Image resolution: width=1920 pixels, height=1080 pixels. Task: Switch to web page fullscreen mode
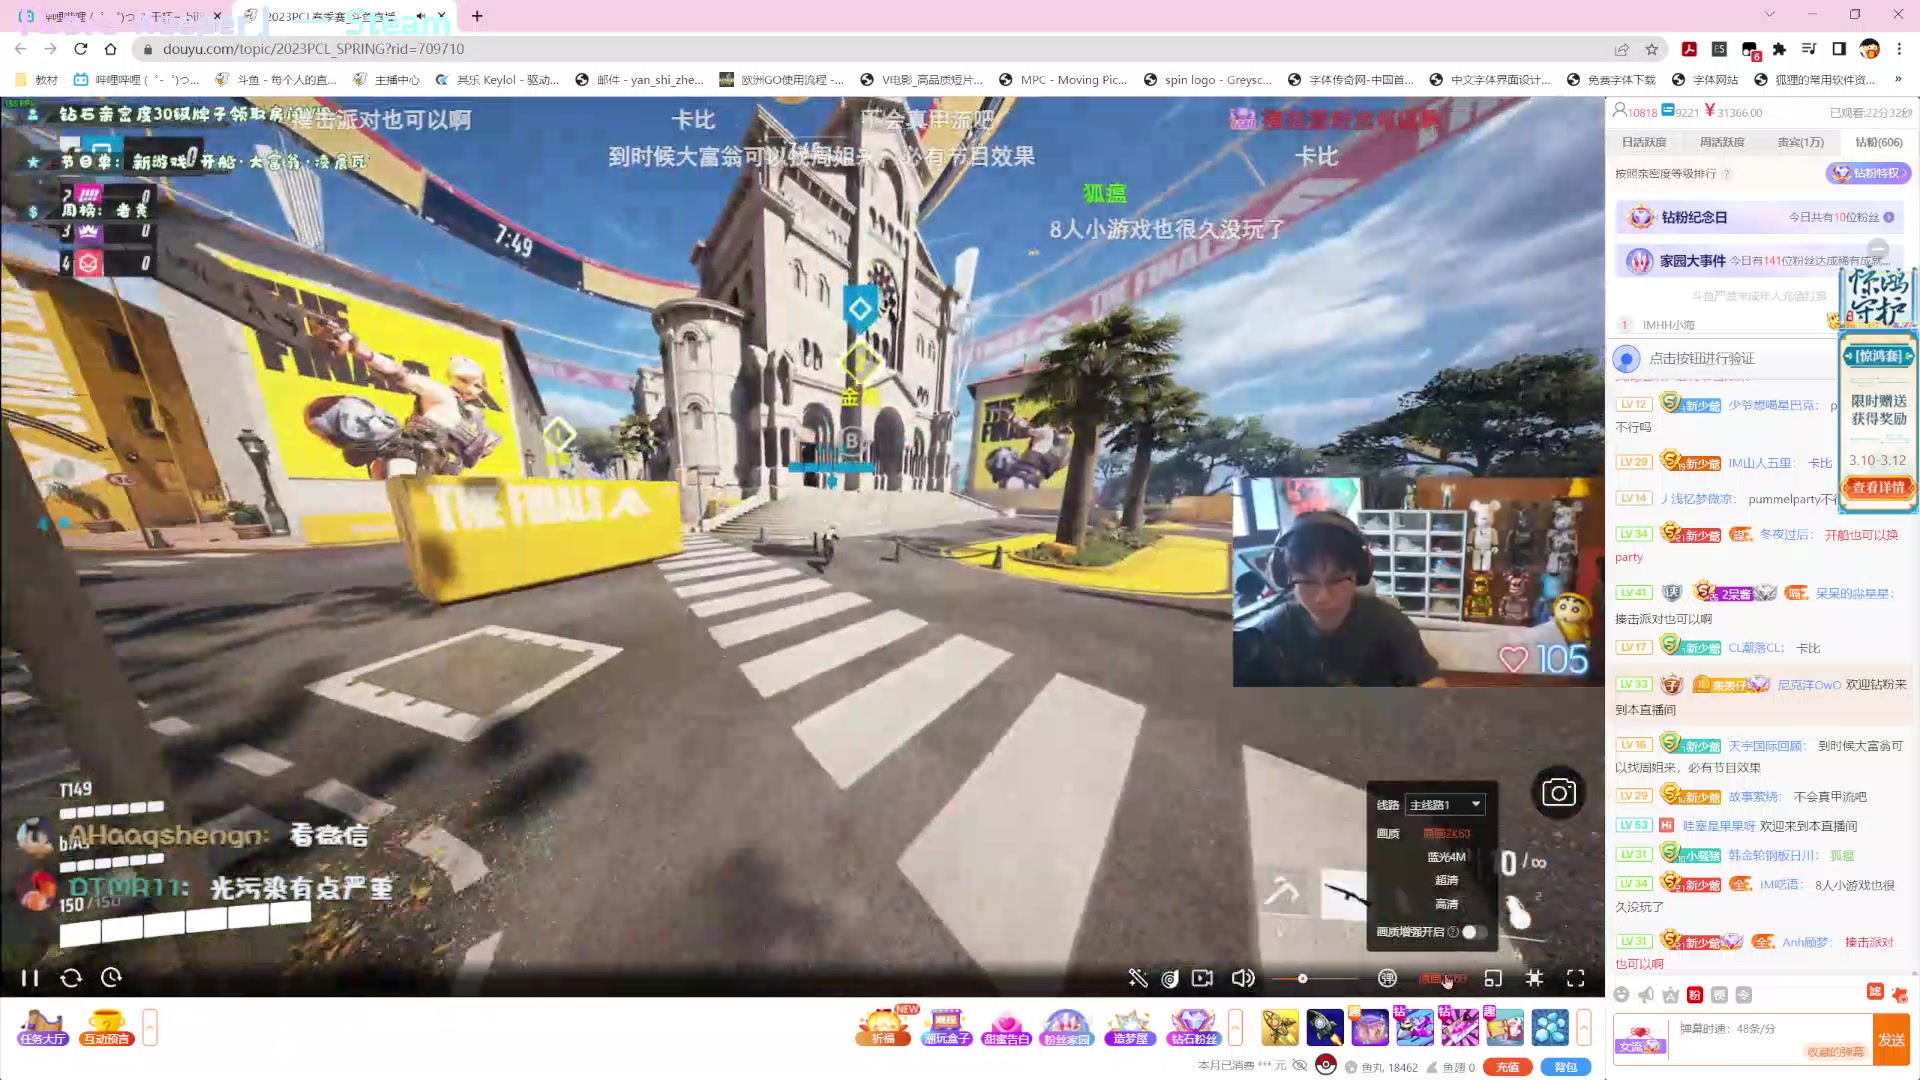point(1534,978)
